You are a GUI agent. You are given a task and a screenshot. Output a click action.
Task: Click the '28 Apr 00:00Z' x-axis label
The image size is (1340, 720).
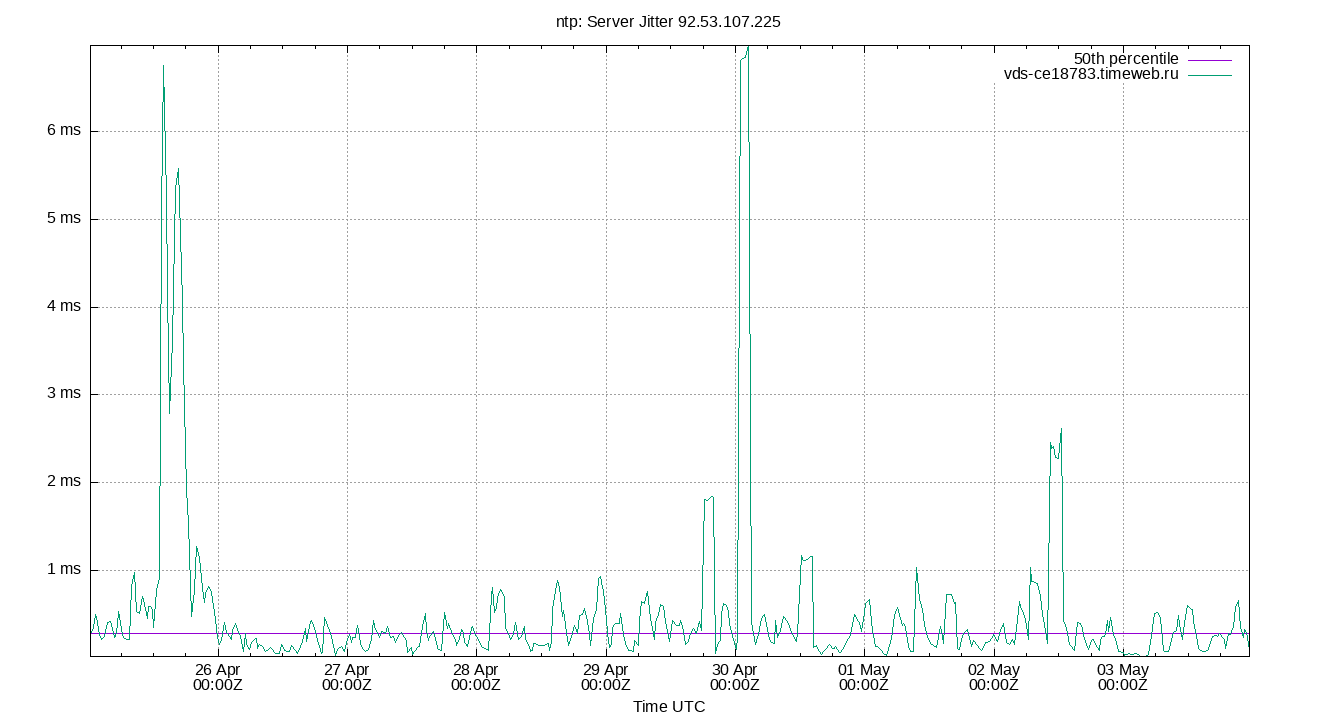click(476, 677)
